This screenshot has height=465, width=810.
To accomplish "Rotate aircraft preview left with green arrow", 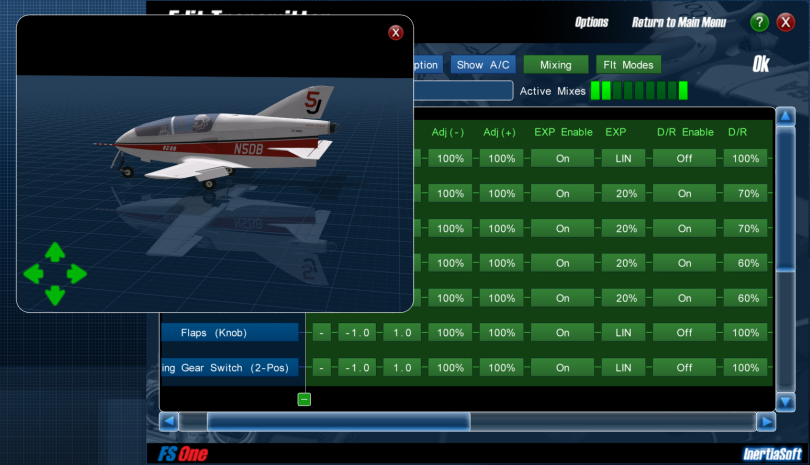I will tap(33, 274).
